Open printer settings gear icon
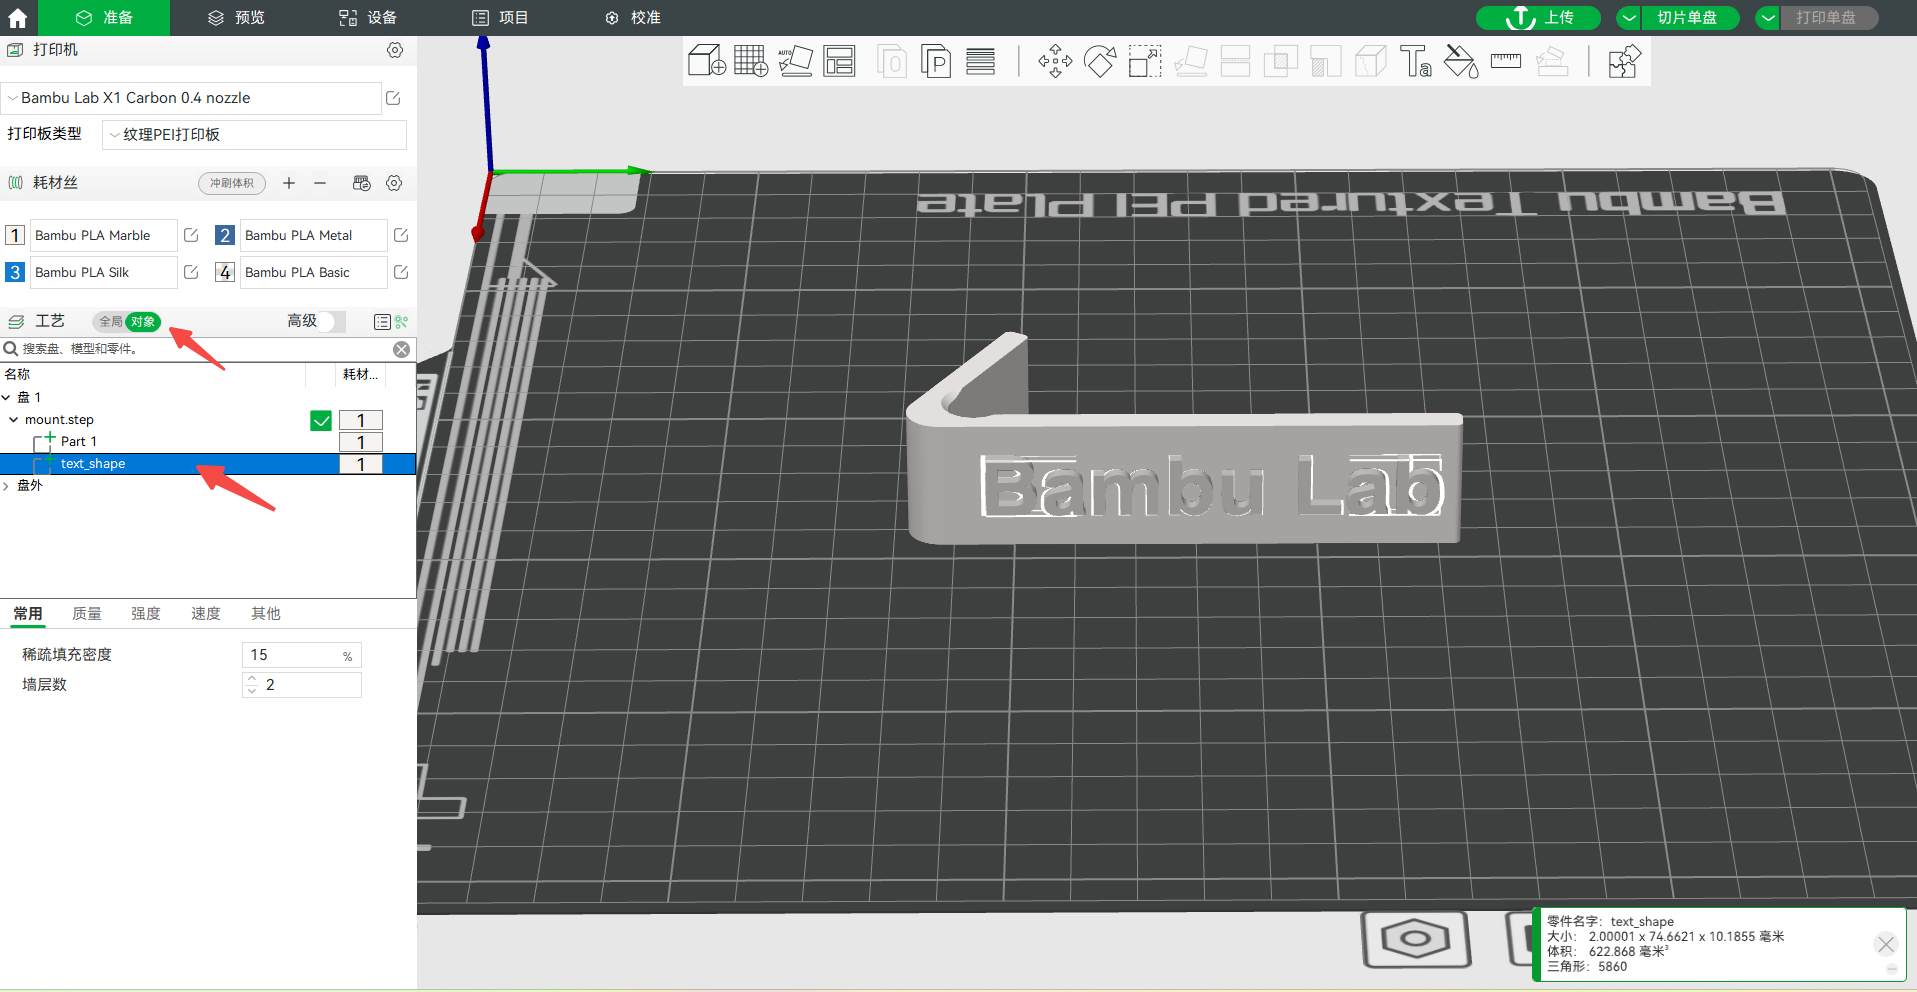This screenshot has height=992, width=1917. (395, 50)
